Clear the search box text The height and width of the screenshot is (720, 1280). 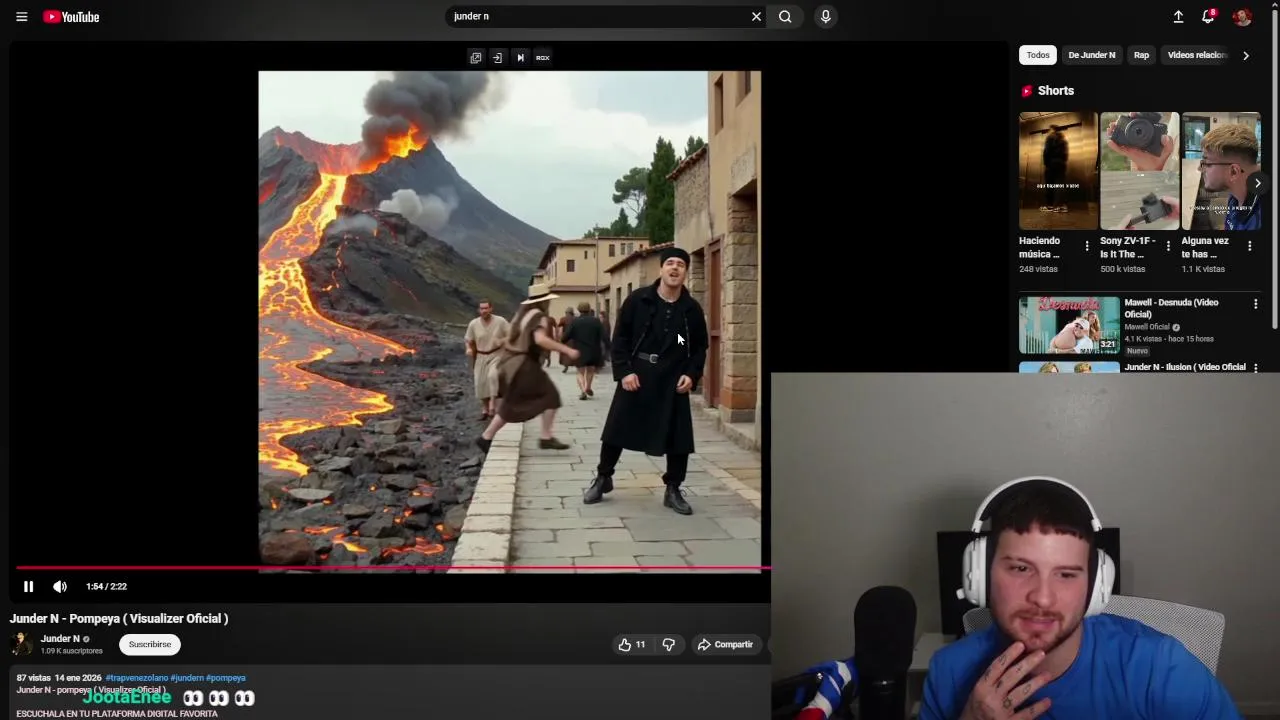(x=756, y=16)
